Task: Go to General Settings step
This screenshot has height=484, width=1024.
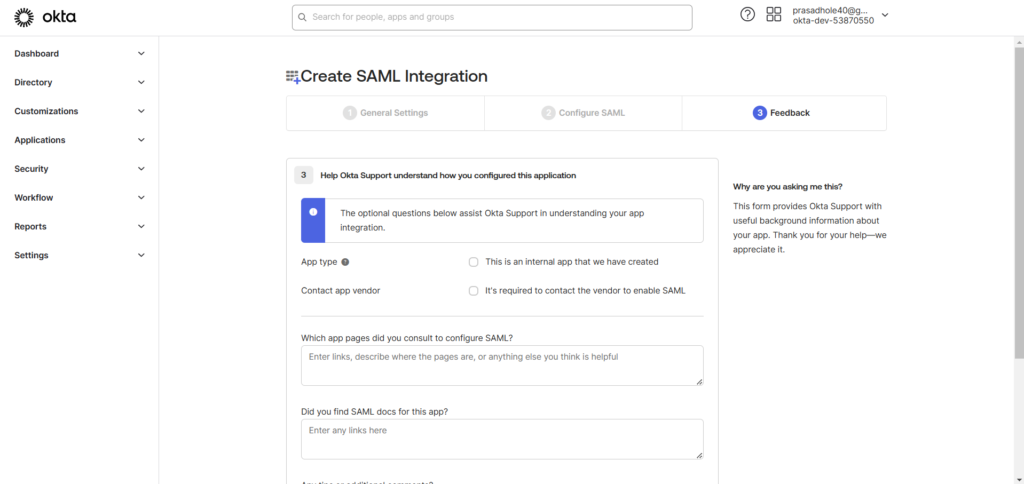Action: pos(385,113)
